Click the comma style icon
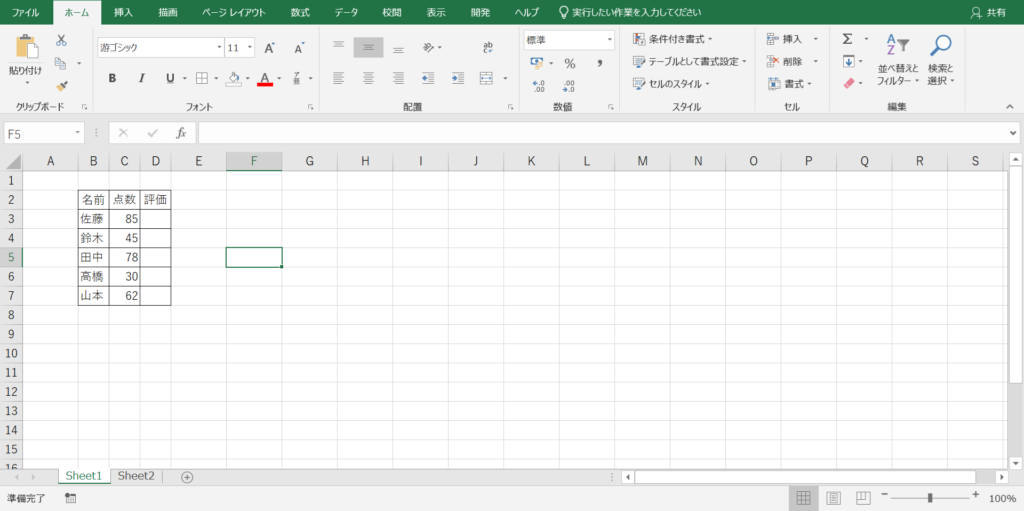This screenshot has width=1024, height=511. [599, 63]
